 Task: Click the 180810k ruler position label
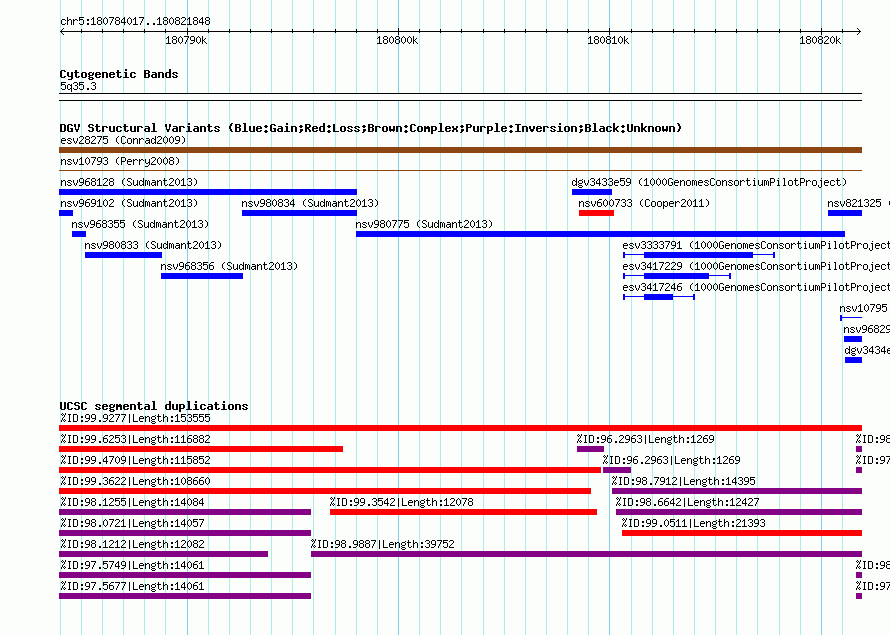608,40
